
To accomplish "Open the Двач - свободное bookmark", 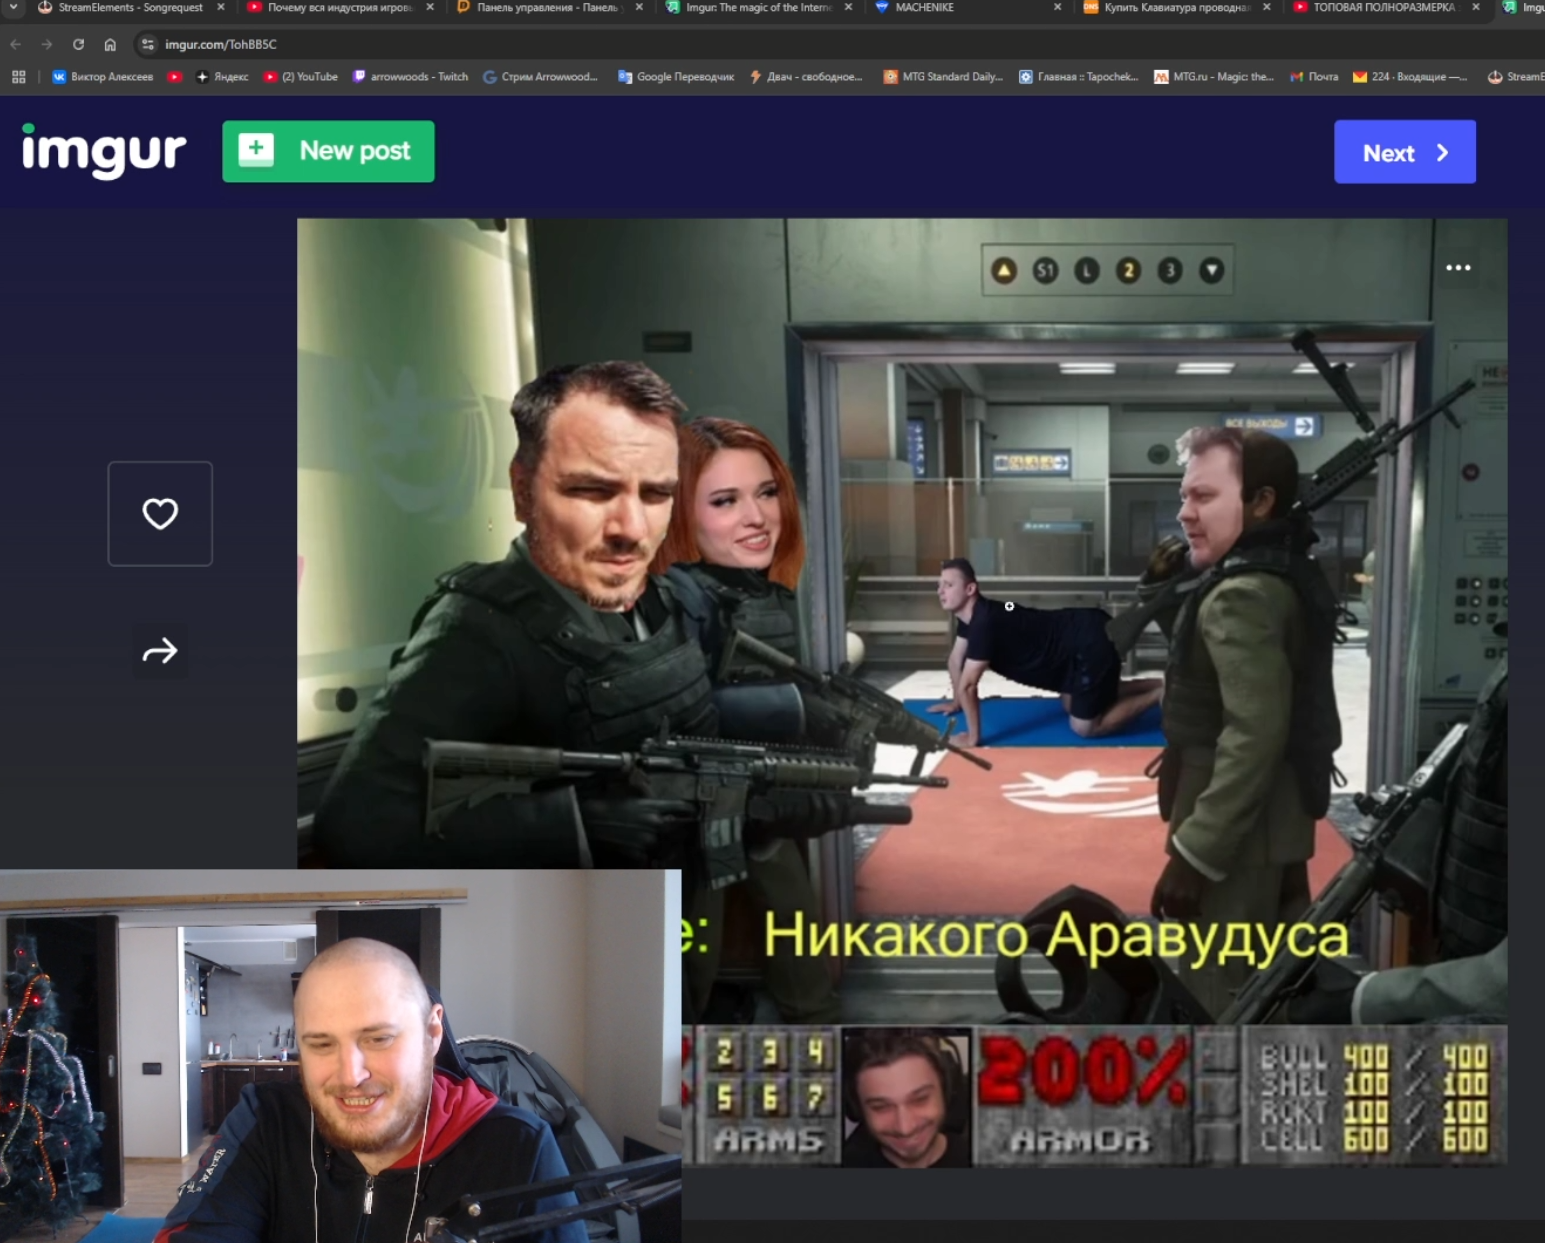I will click(x=805, y=77).
